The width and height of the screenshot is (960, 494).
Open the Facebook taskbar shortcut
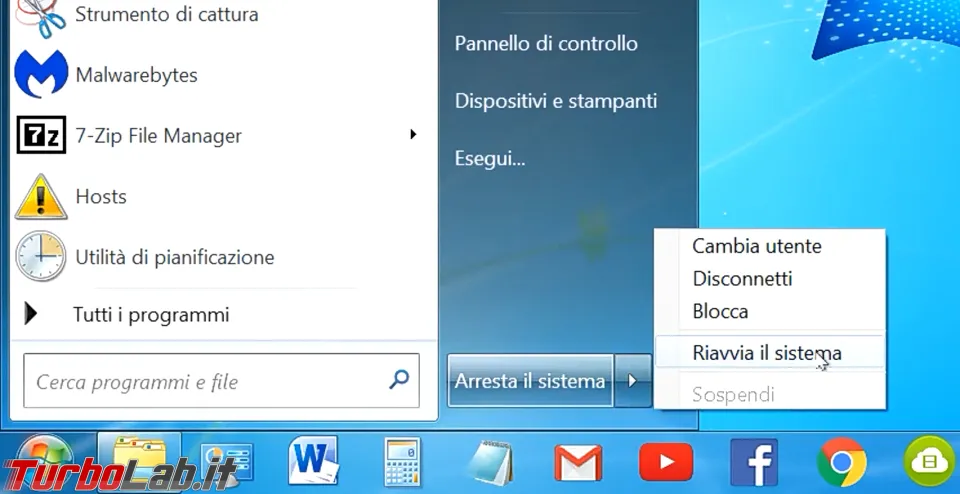(x=754, y=462)
